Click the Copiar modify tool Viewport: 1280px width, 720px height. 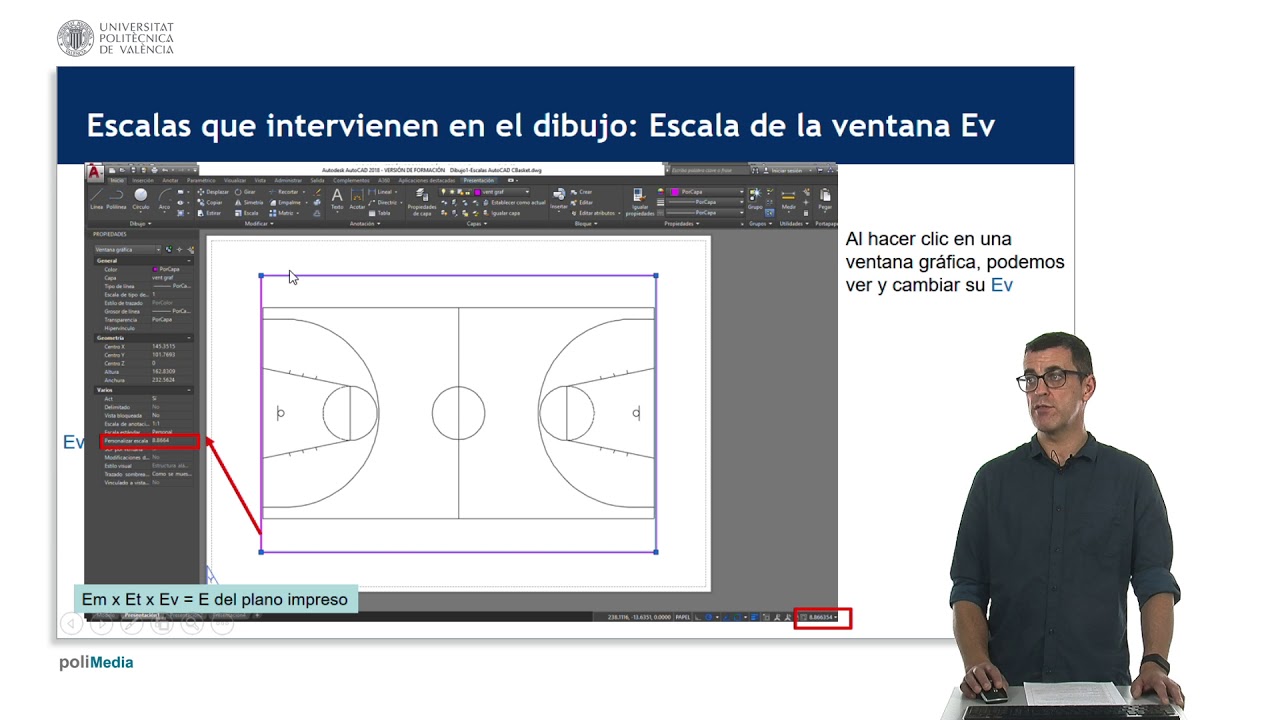pyautogui.click(x=211, y=203)
